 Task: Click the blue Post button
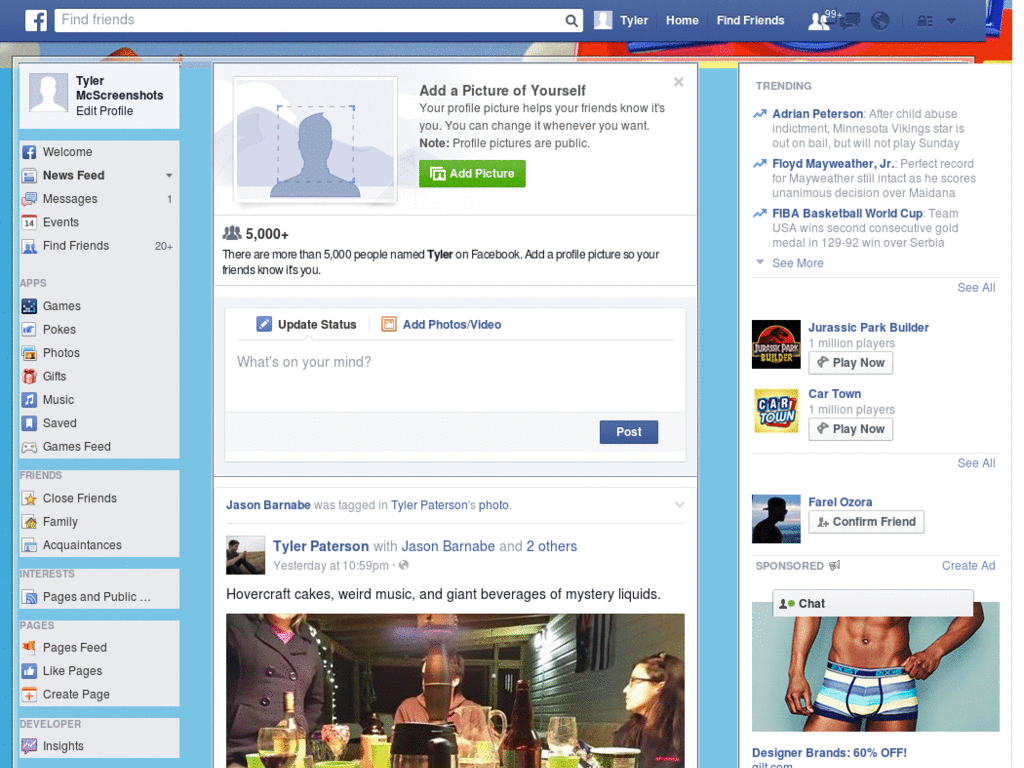point(629,432)
